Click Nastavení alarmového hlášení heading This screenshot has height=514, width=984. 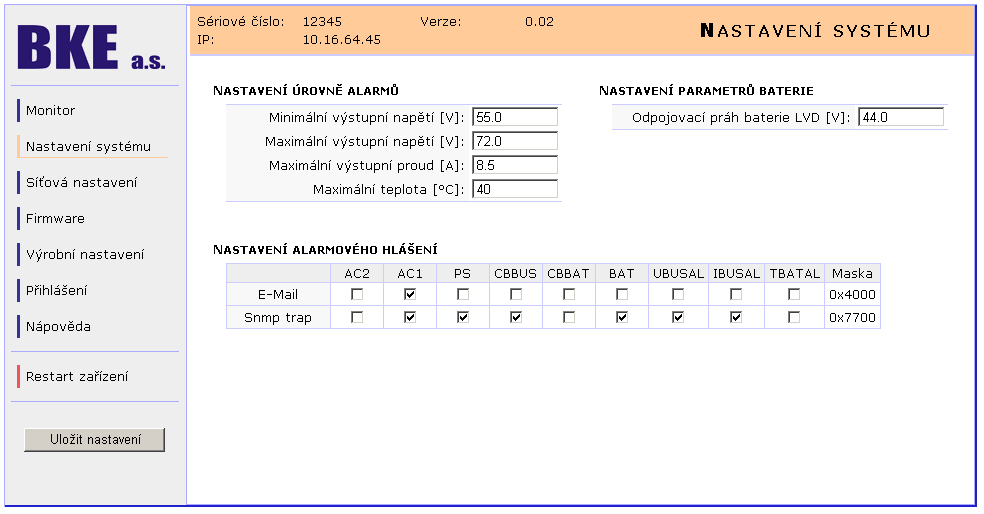click(325, 250)
